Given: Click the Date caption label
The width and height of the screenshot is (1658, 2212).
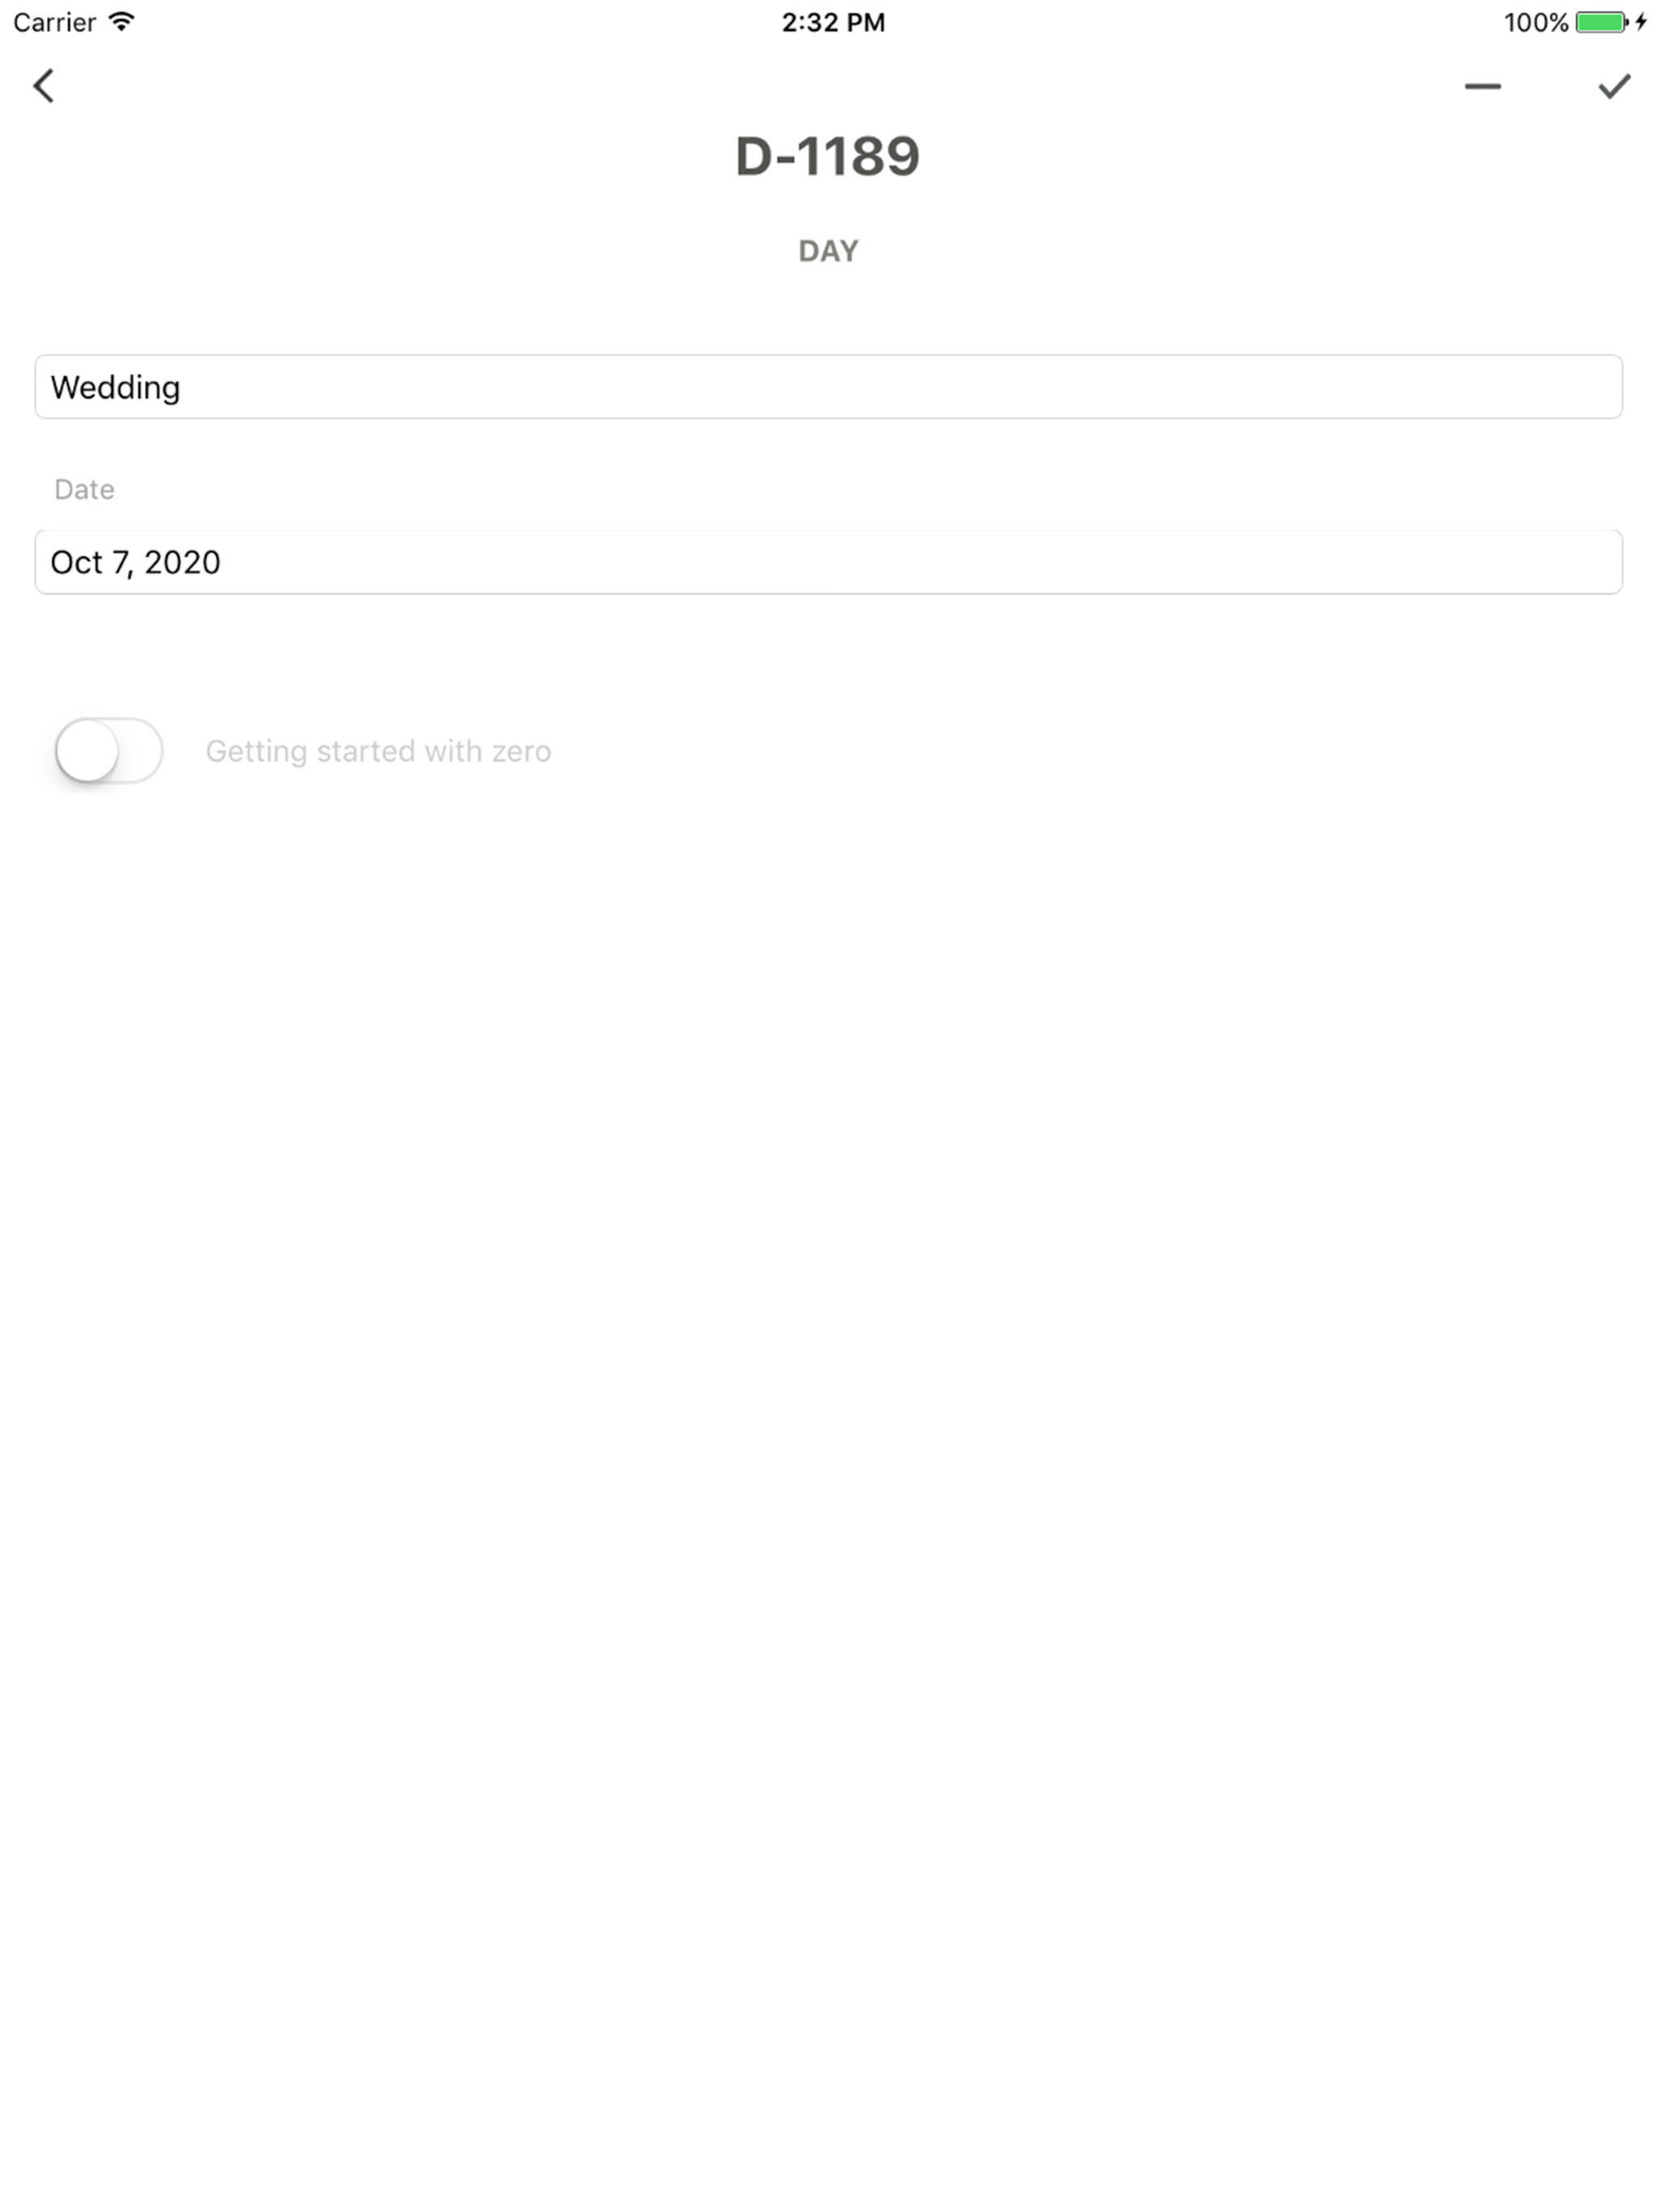Looking at the screenshot, I should (83, 489).
